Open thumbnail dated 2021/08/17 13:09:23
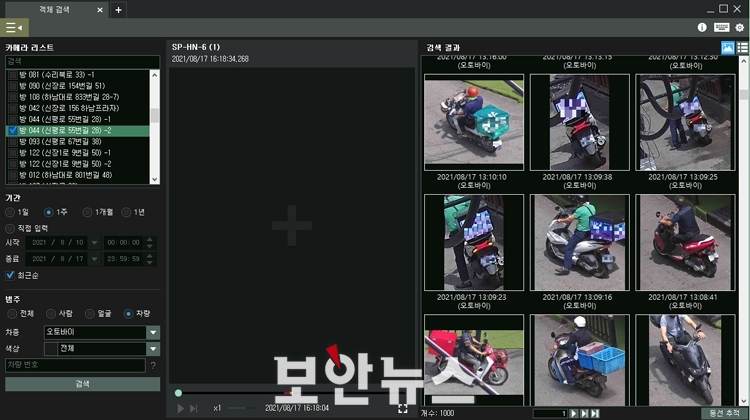The height and width of the screenshot is (420, 750). (474, 242)
